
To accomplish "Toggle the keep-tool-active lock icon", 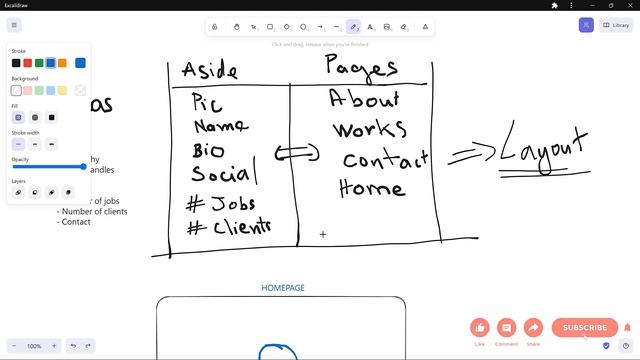I will [215, 27].
